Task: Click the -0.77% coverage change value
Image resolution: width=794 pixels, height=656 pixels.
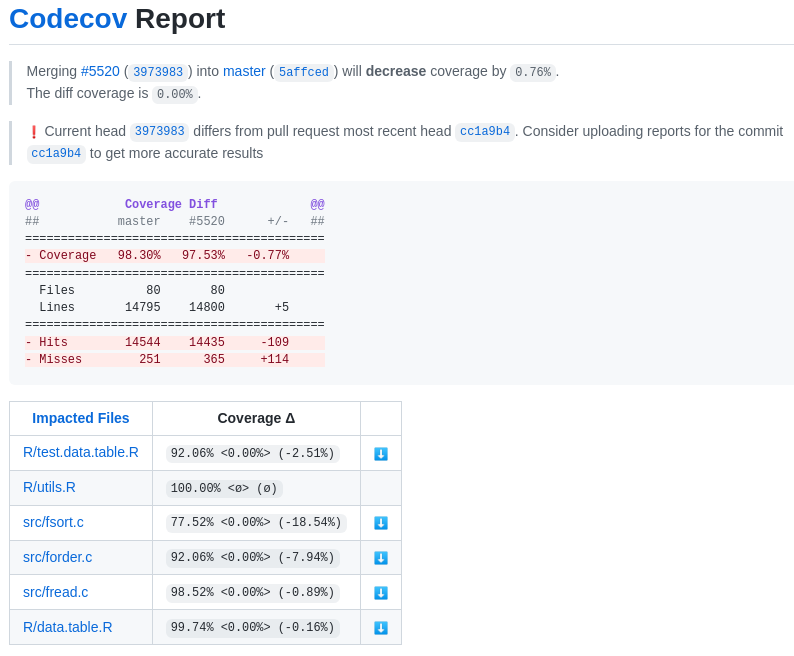Action: [x=268, y=255]
